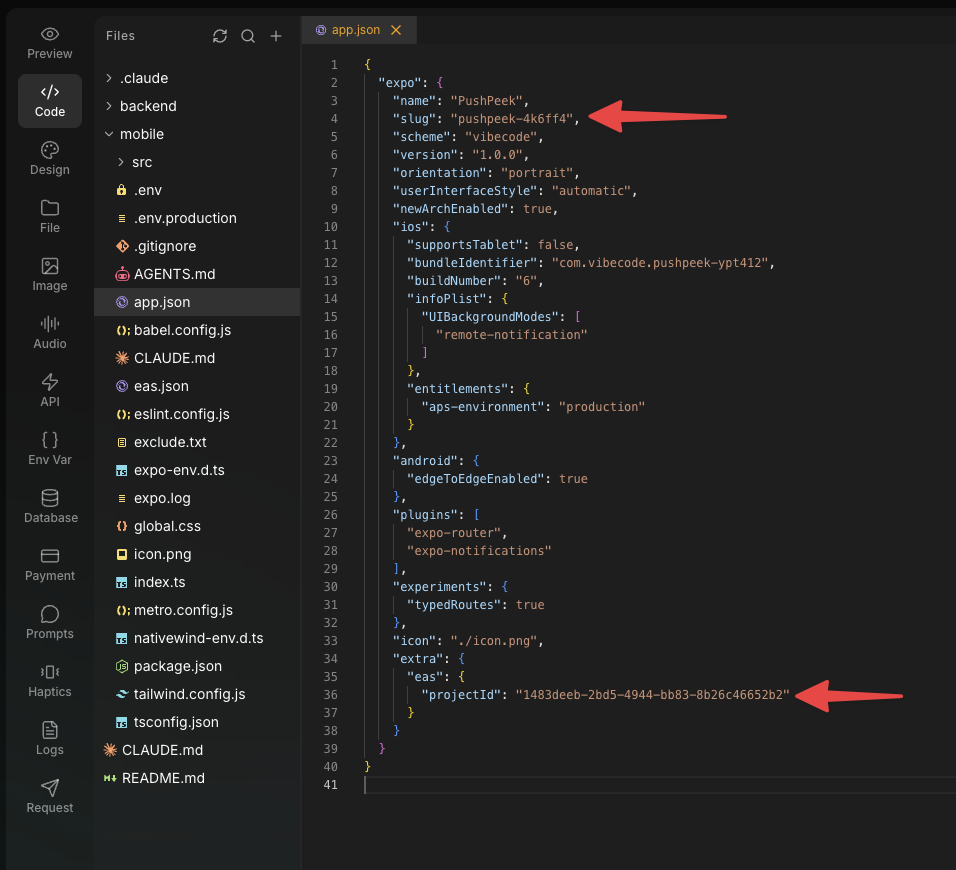
Task: Open the Request panel
Action: pyautogui.click(x=49, y=795)
